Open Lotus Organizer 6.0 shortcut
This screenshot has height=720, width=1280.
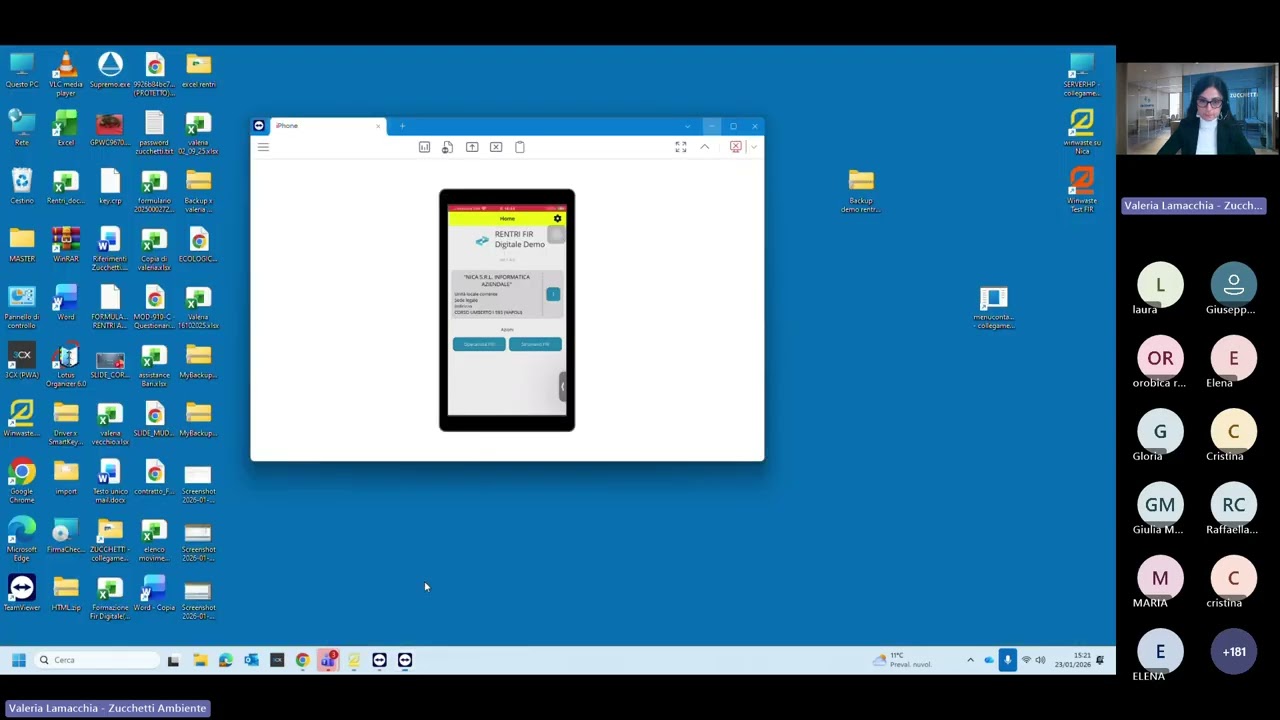point(66,365)
